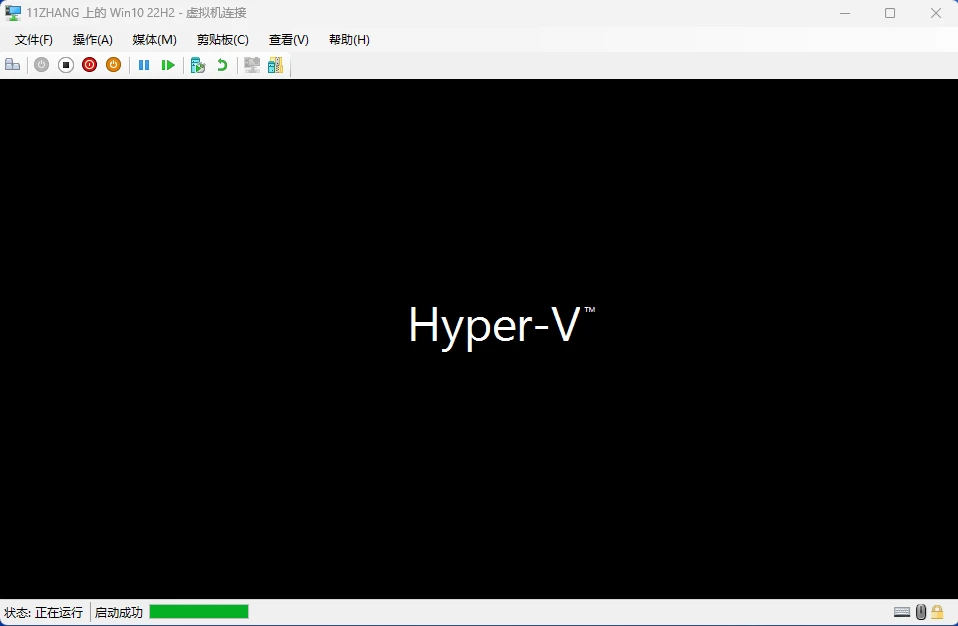The image size is (958, 626).
Task: Click the server and building toolbar icon
Action: pyautogui.click(x=276, y=65)
